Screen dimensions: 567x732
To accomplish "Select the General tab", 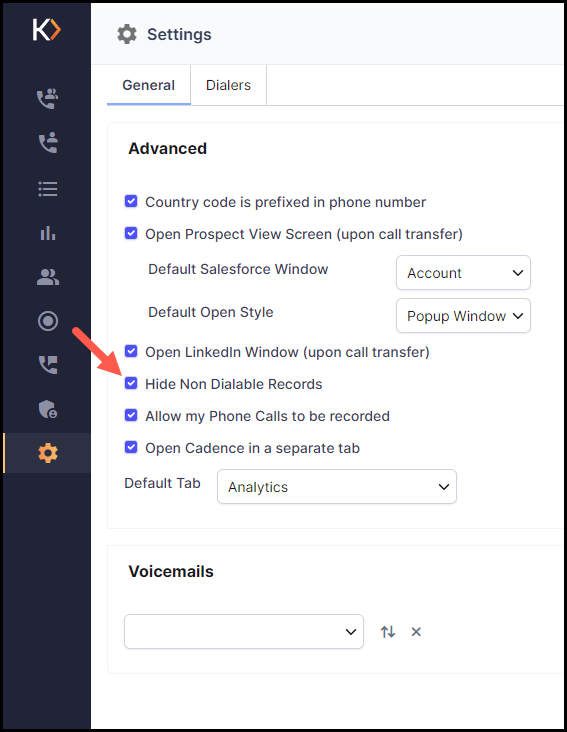I will point(148,85).
